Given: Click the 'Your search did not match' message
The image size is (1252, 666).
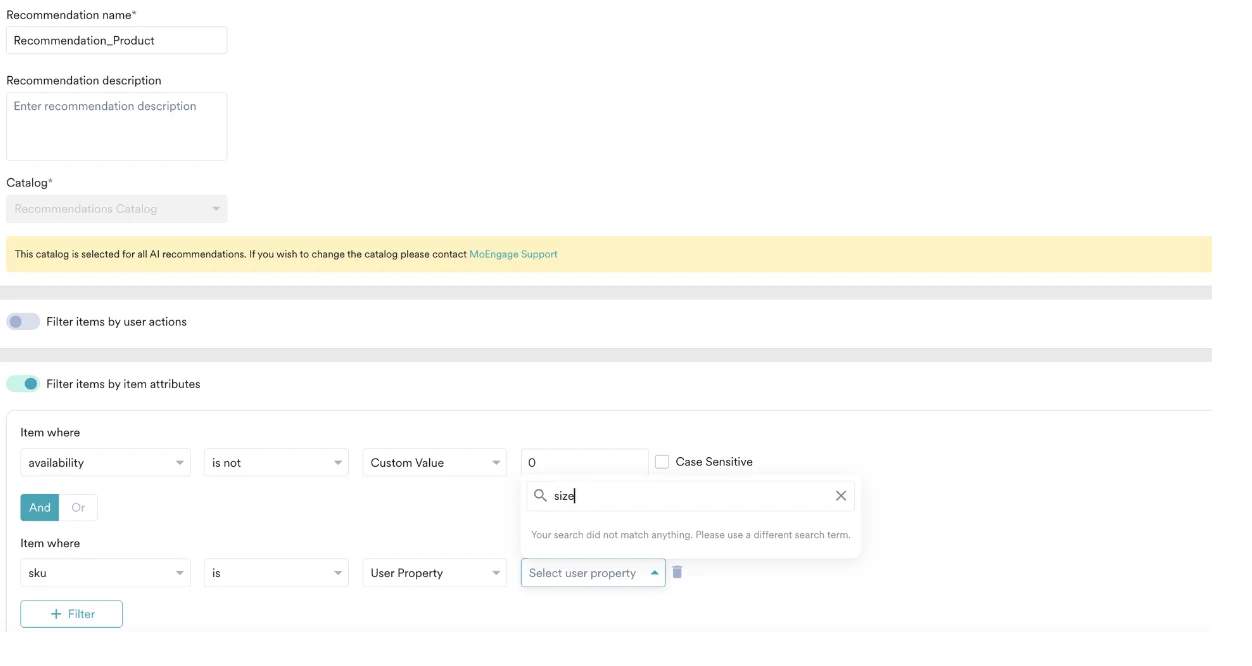Looking at the screenshot, I should [690, 535].
